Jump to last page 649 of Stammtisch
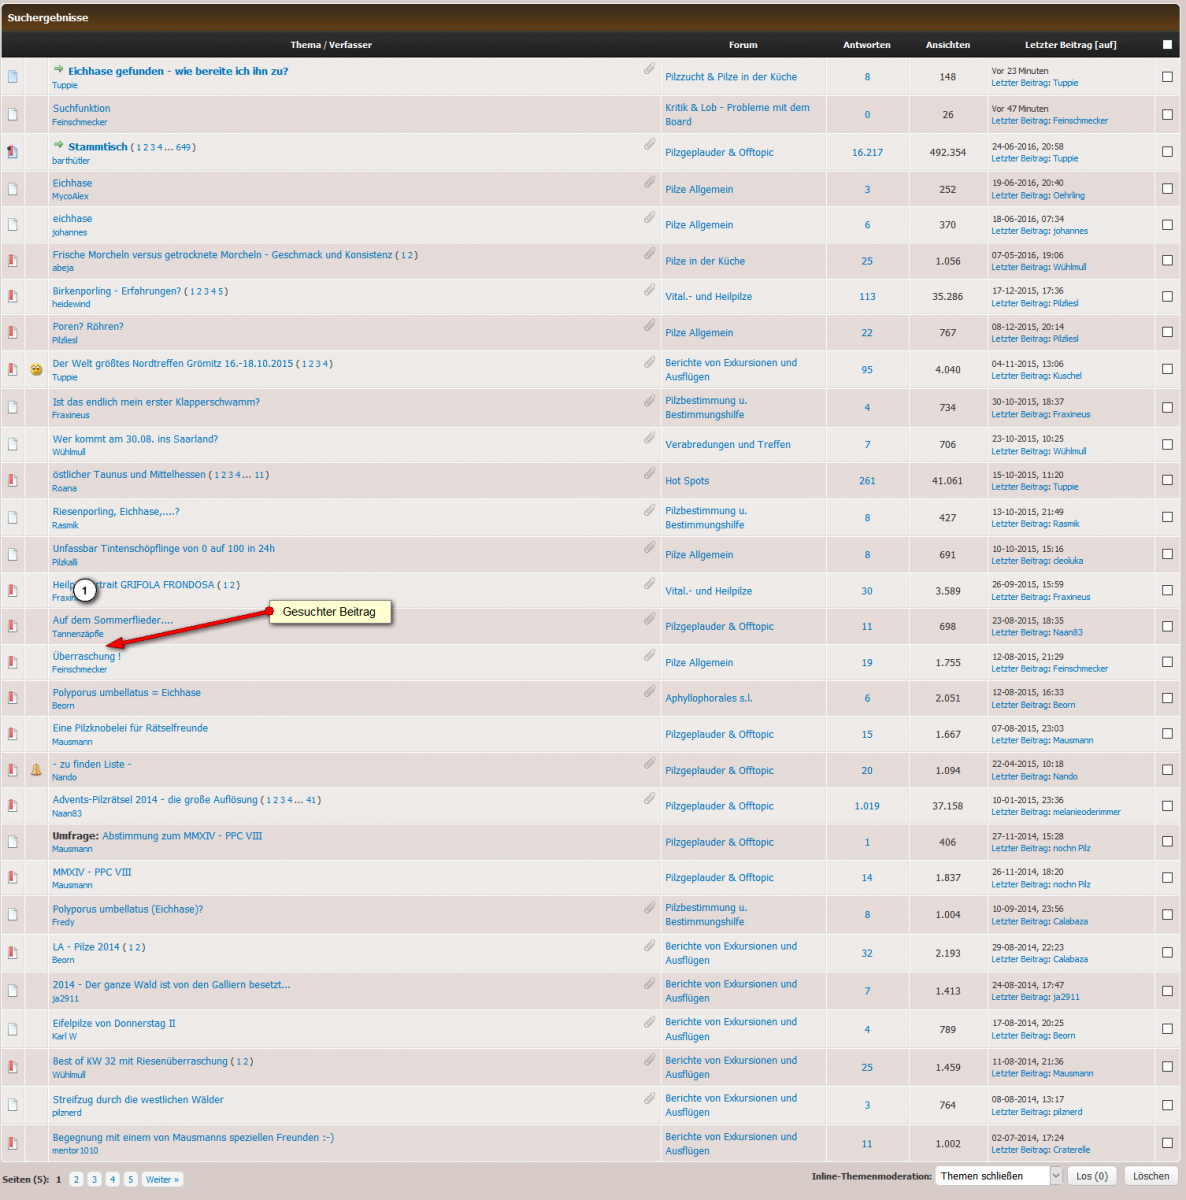The width and height of the screenshot is (1186, 1200). 183,147
